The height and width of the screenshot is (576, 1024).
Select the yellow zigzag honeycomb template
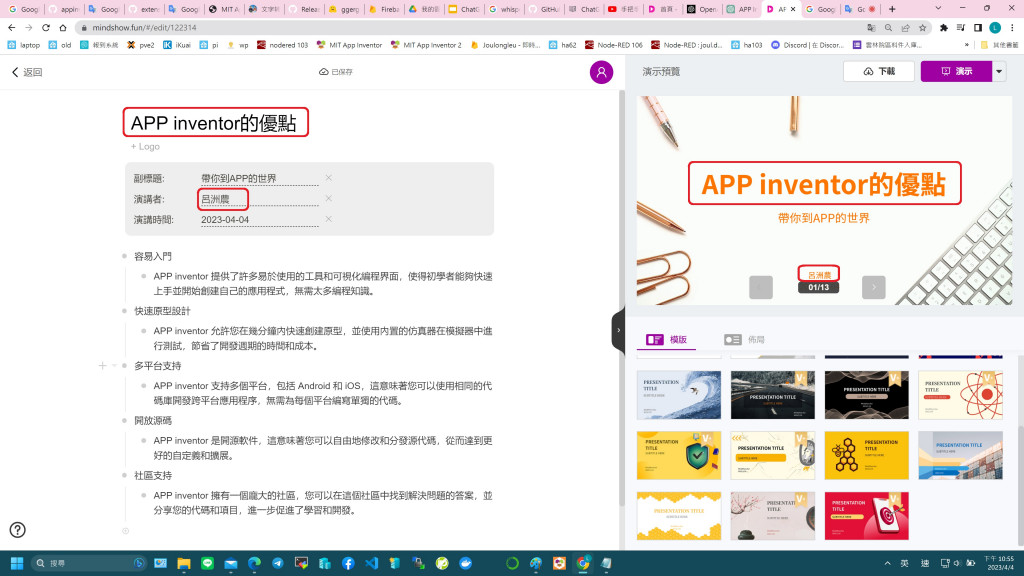pyautogui.click(x=679, y=516)
